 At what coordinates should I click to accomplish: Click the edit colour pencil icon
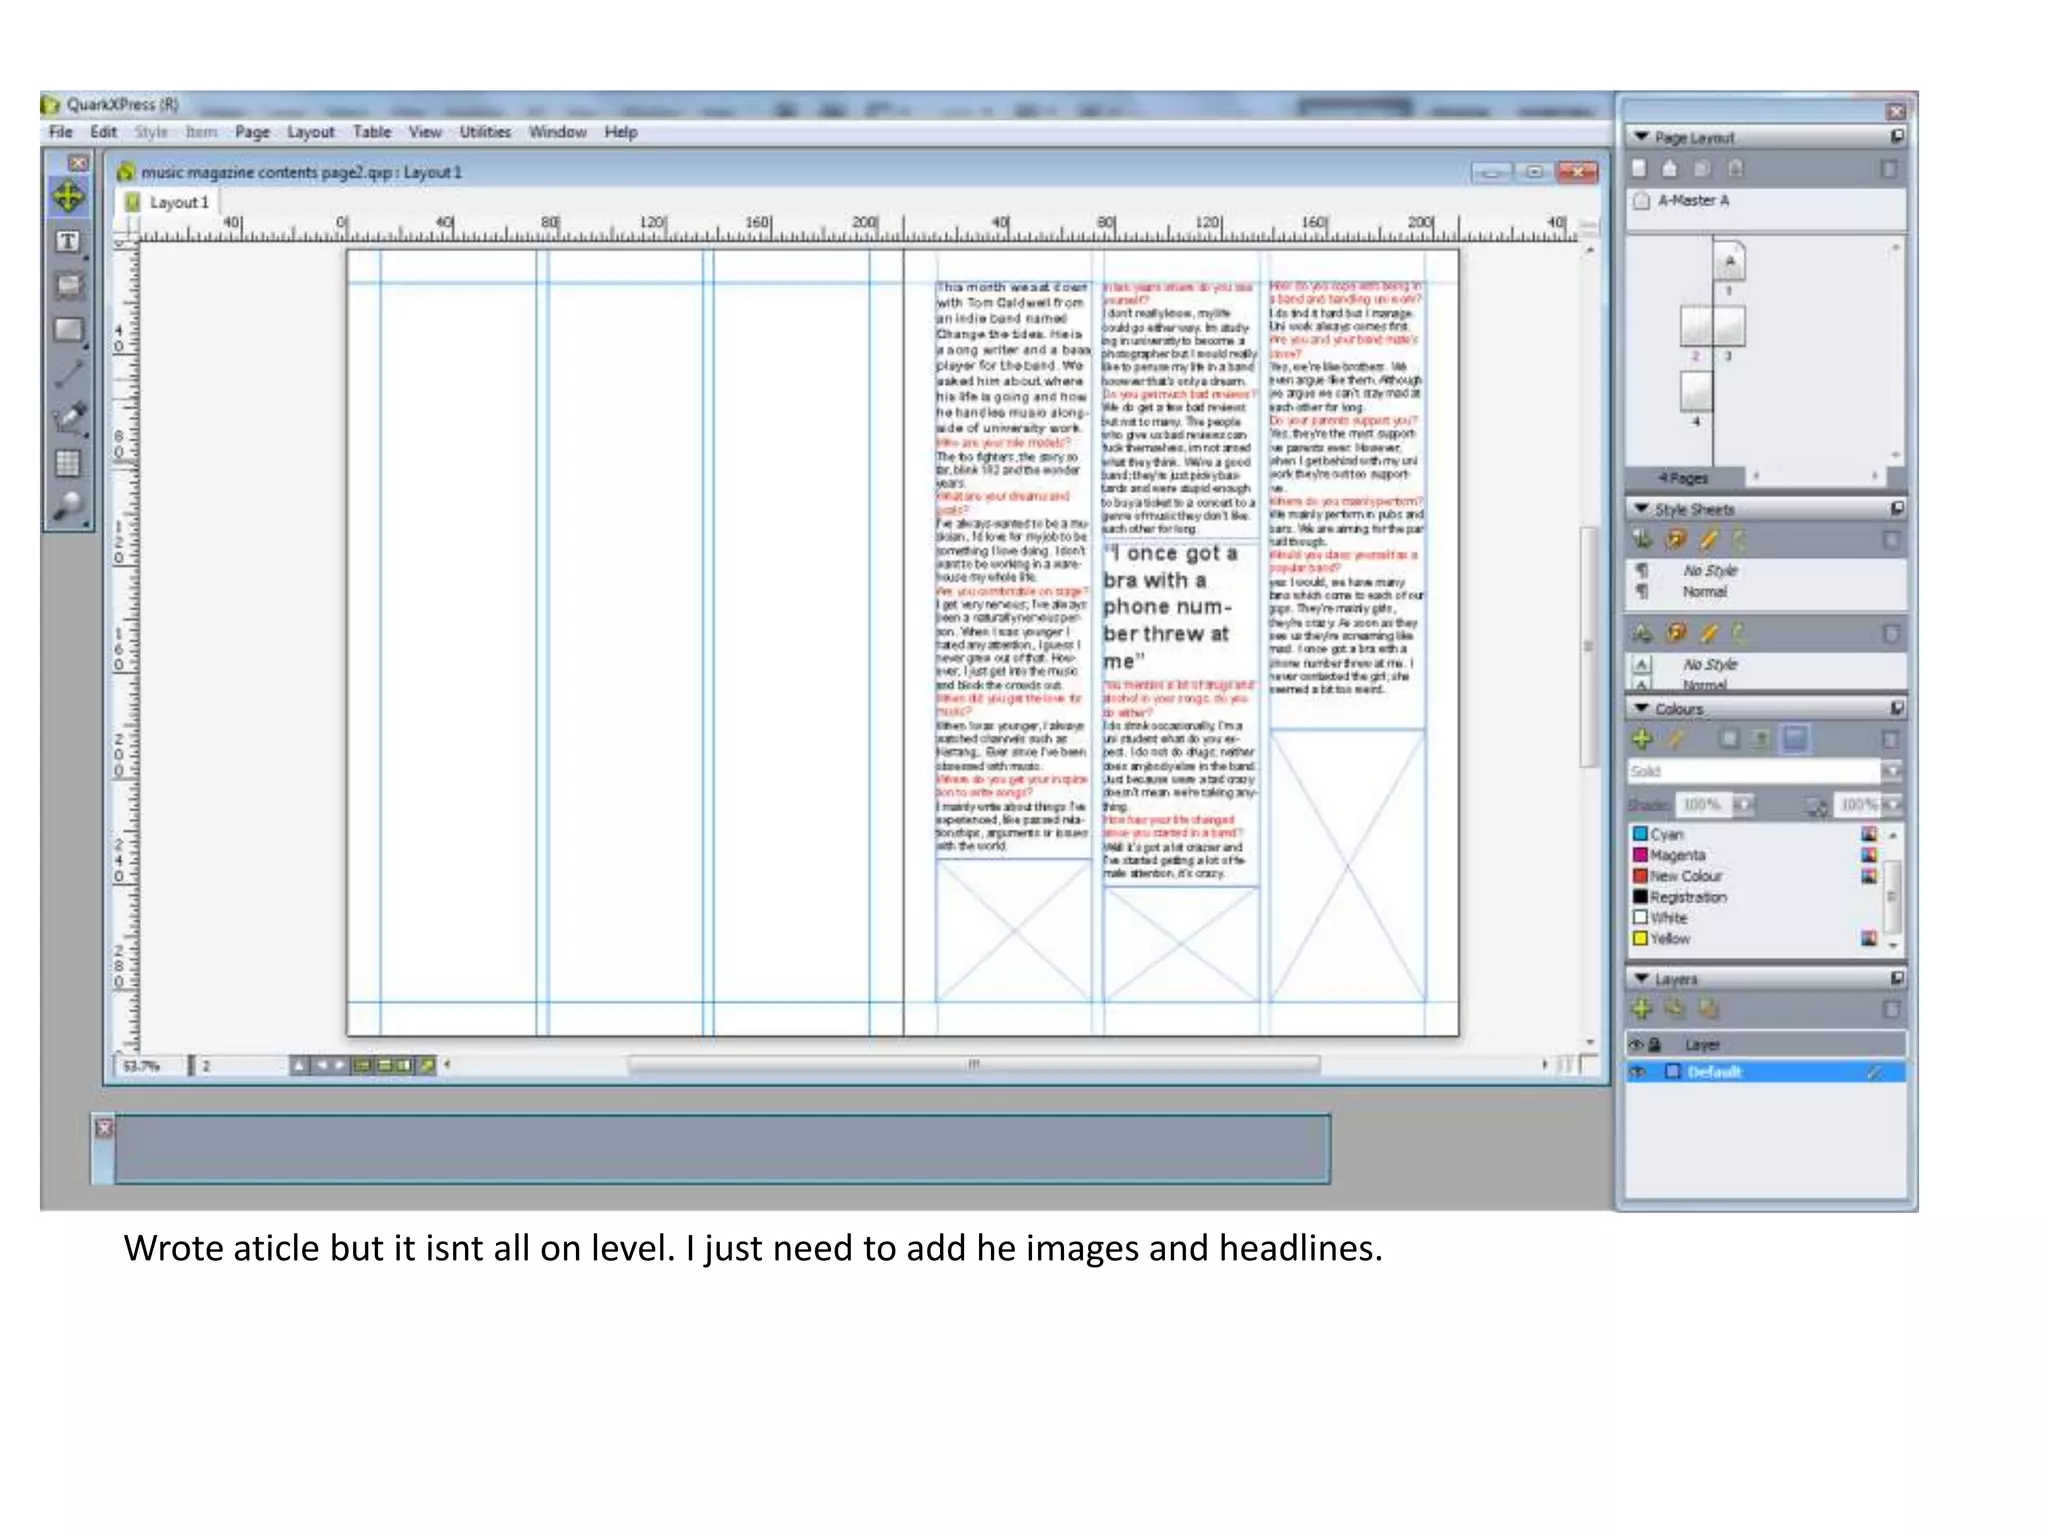pyautogui.click(x=1676, y=739)
